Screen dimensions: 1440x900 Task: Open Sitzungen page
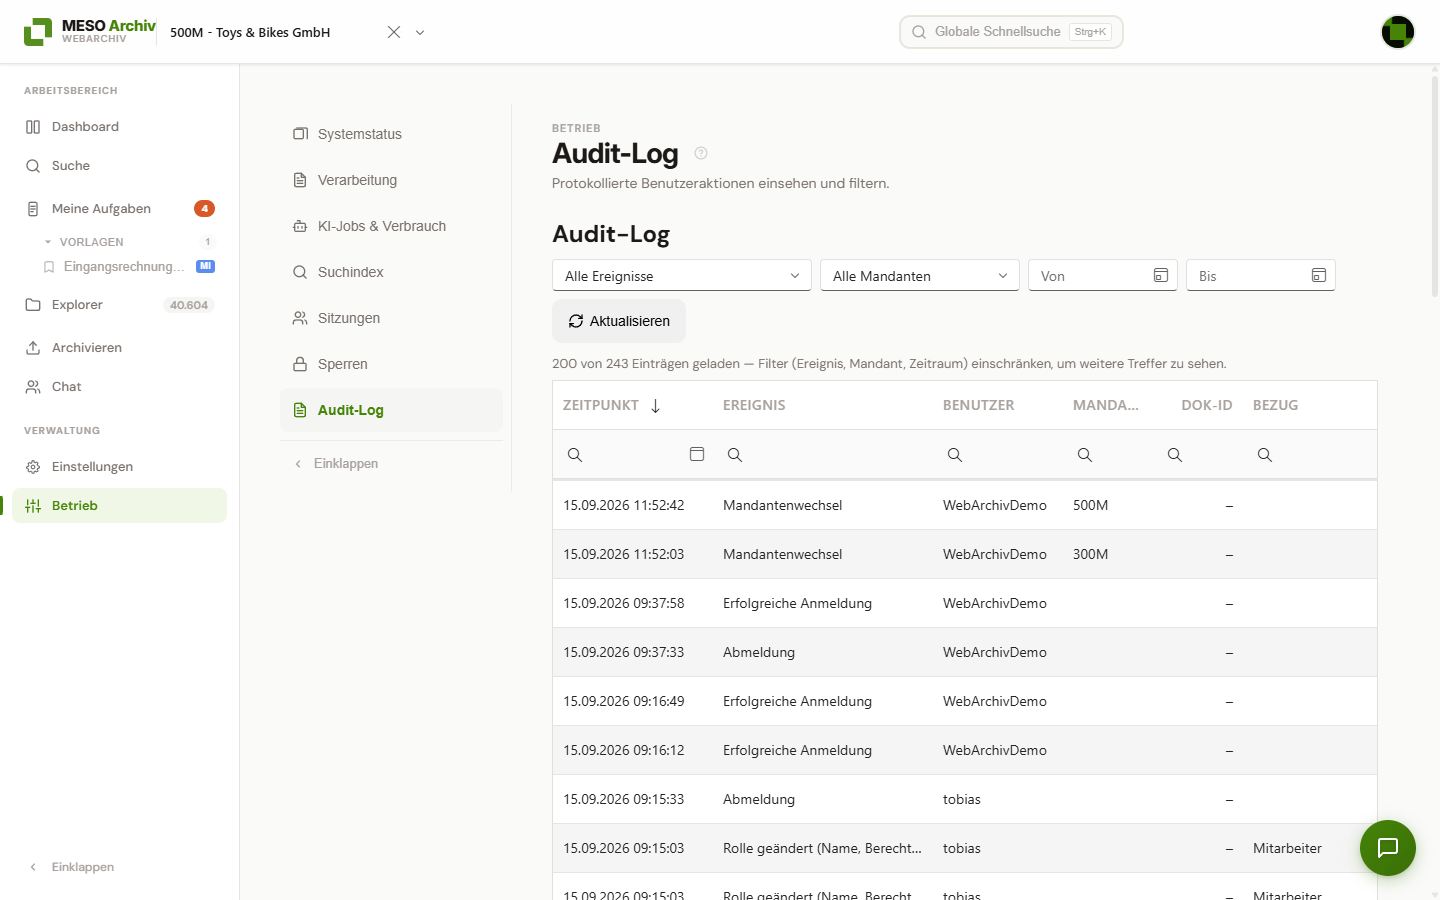click(x=391, y=318)
